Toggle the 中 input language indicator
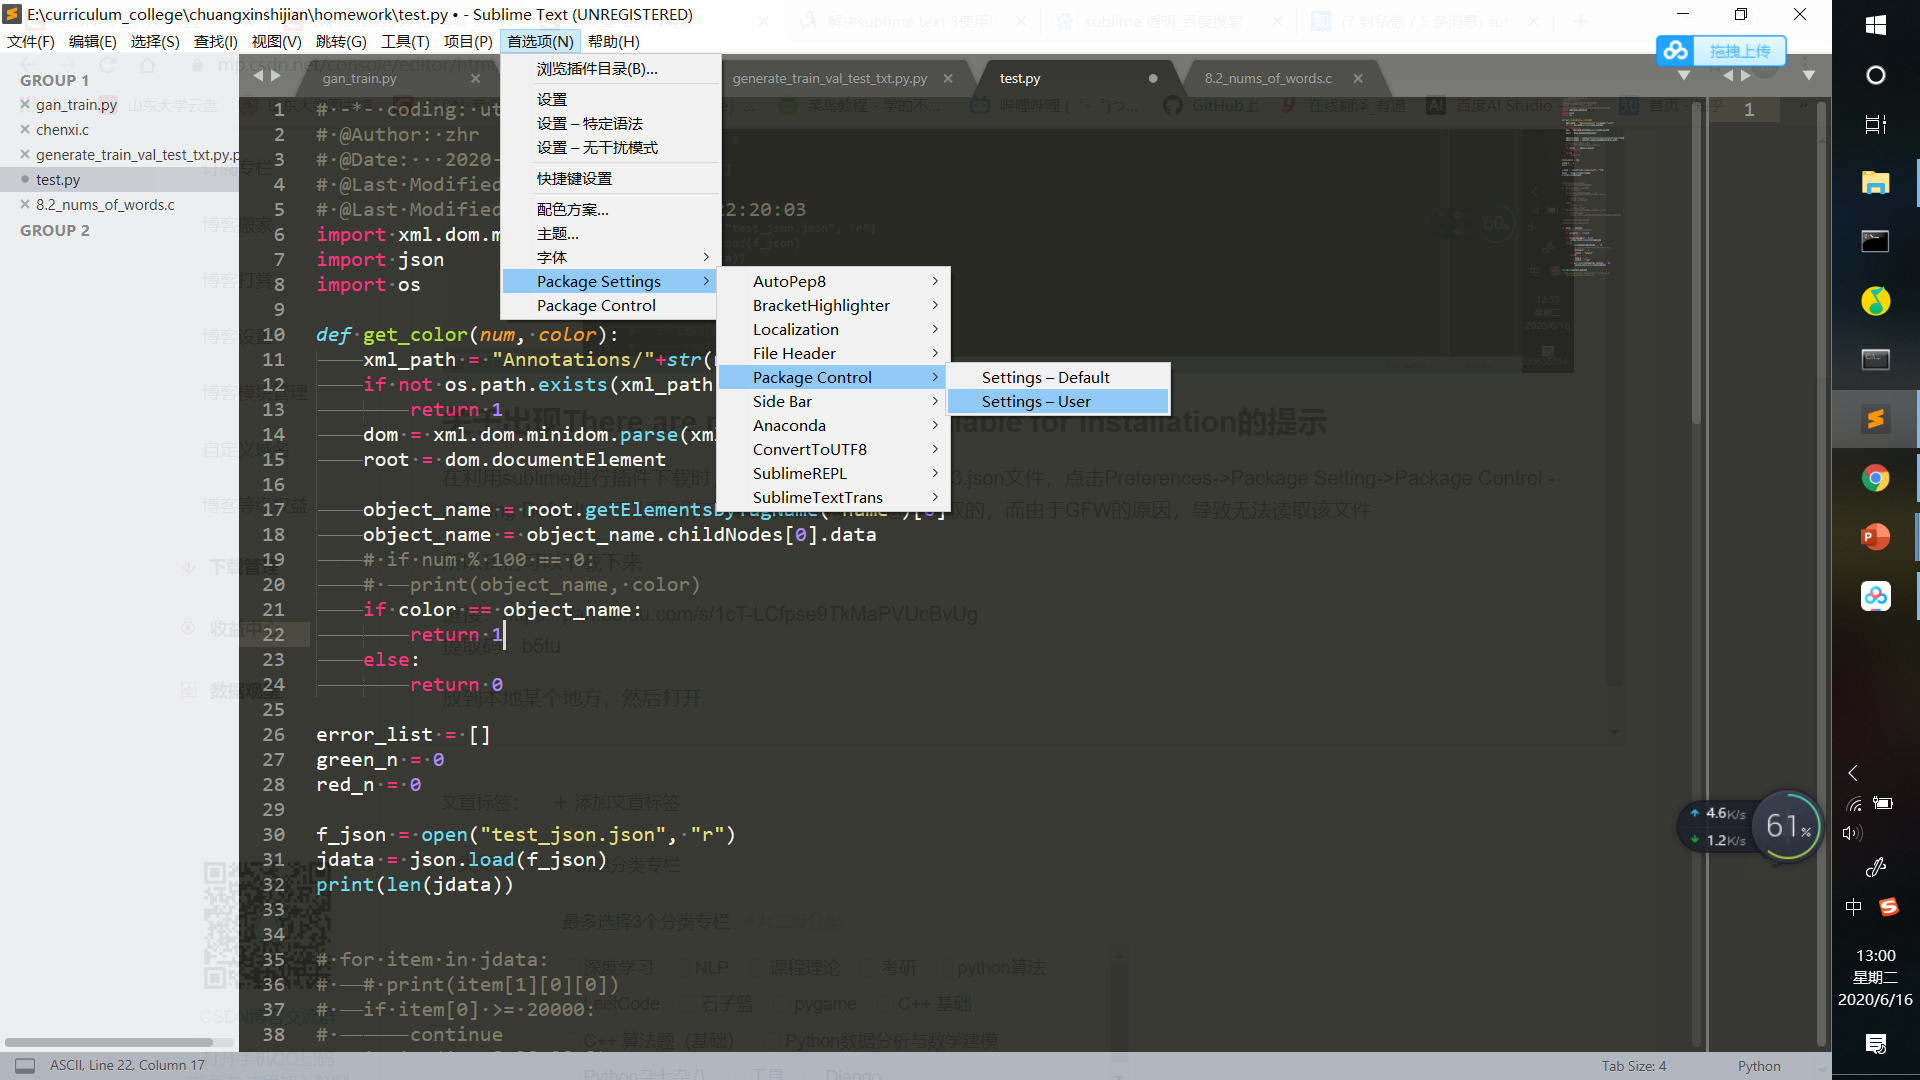Viewport: 1920px width, 1080px height. tap(1853, 907)
